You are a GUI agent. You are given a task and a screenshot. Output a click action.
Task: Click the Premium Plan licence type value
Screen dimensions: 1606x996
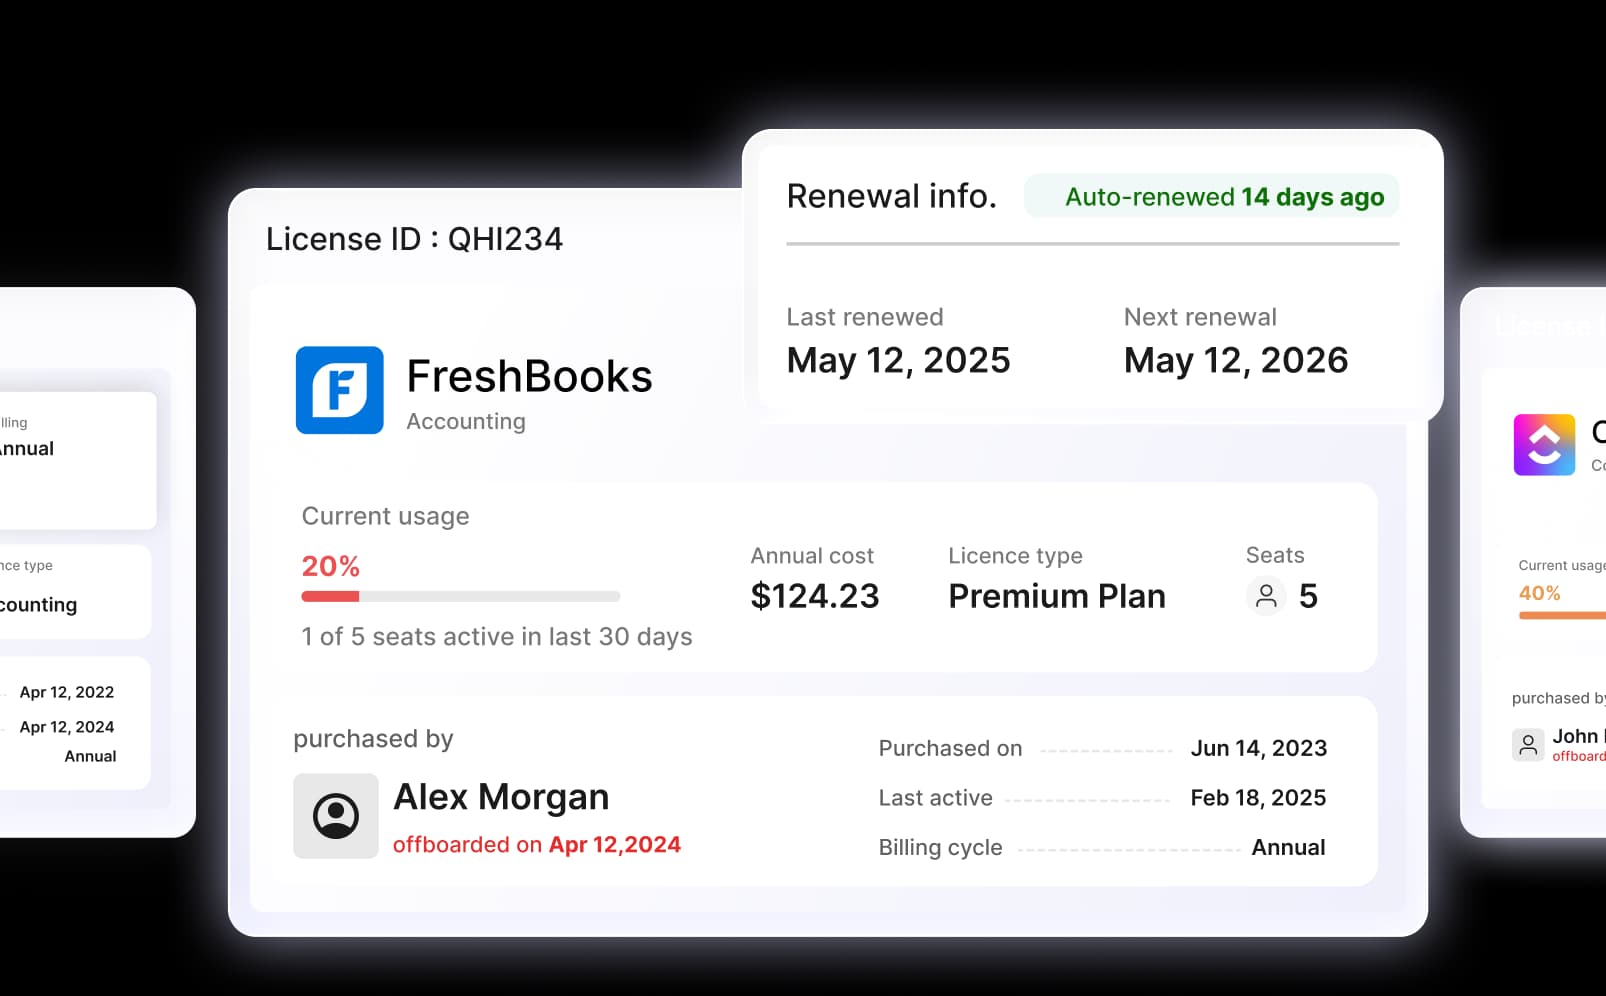click(1057, 596)
